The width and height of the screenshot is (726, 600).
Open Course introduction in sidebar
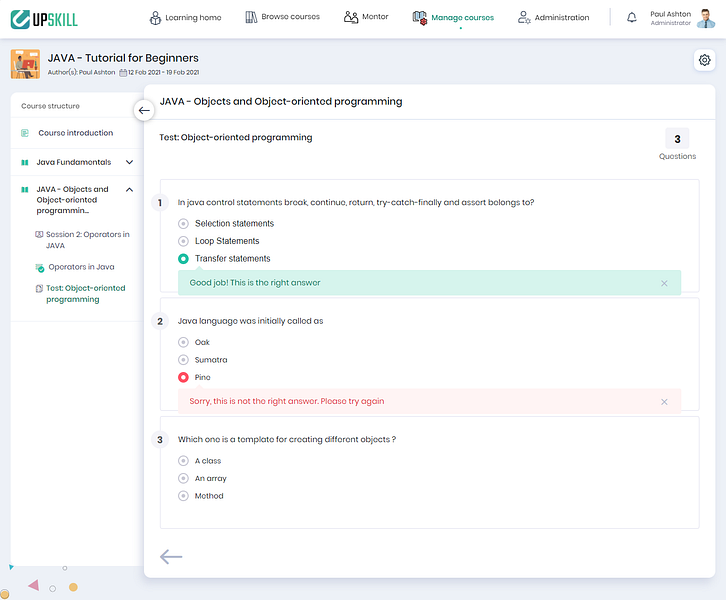coord(75,133)
